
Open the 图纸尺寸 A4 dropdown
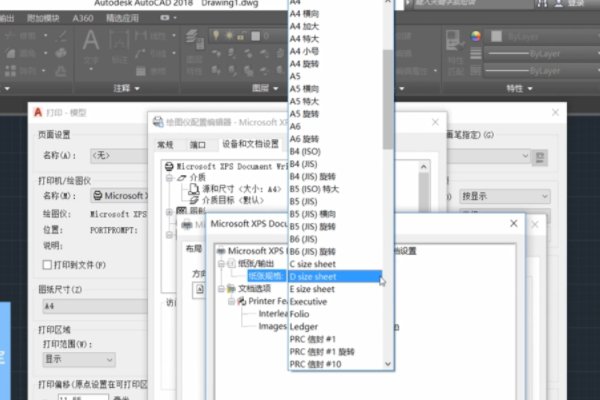(95, 306)
